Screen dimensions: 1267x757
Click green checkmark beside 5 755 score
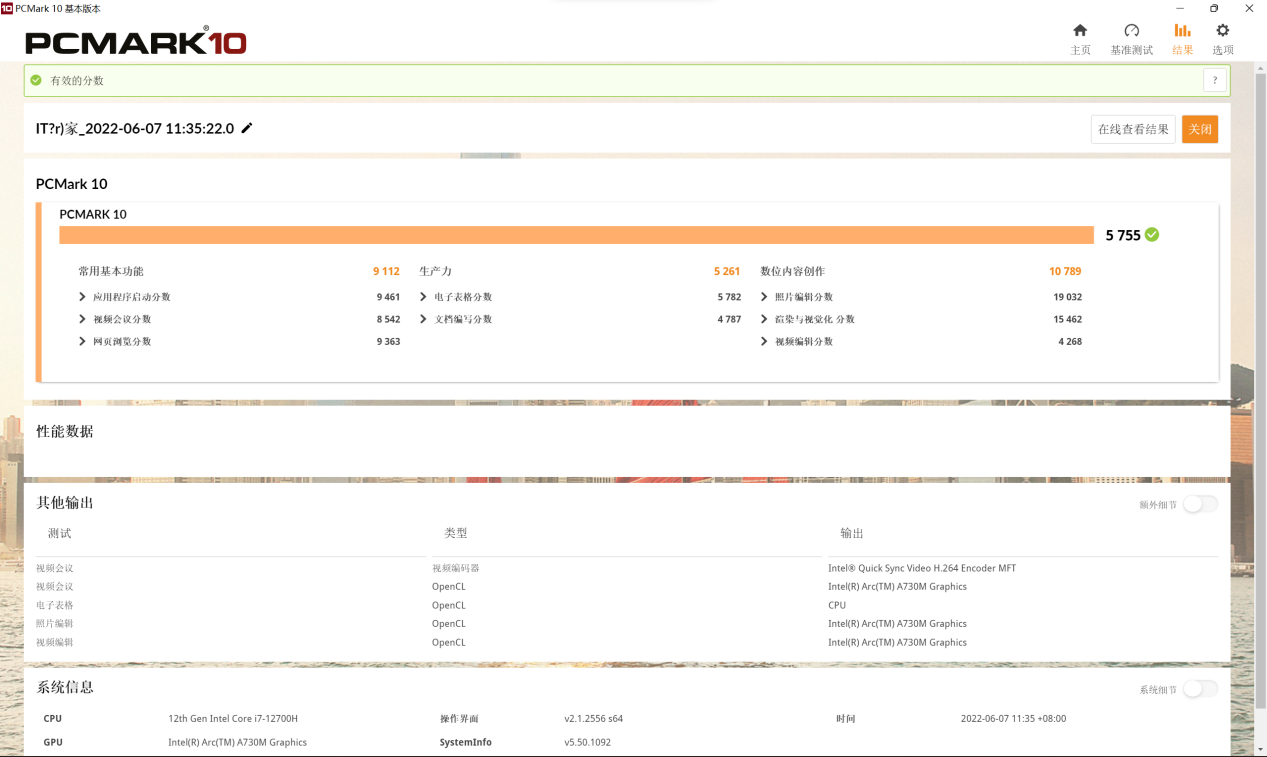tap(1152, 235)
